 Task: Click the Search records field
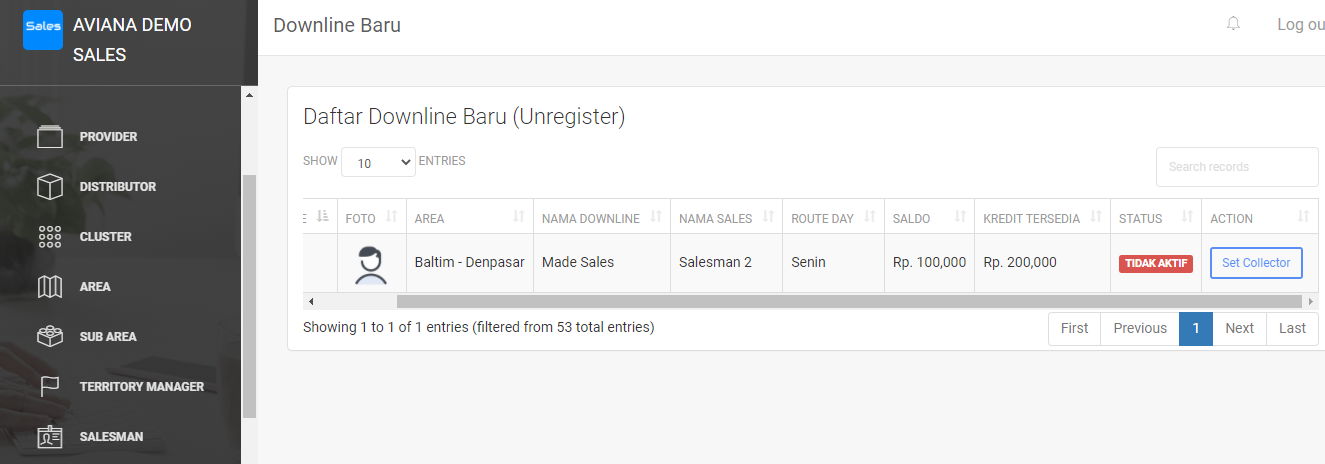click(1237, 167)
